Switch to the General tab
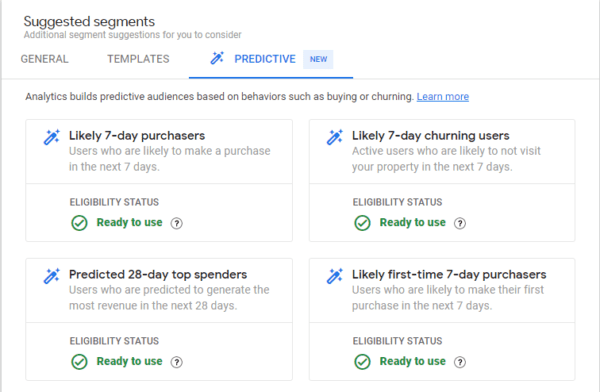Screen dimensions: 600x392 [x=44, y=59]
